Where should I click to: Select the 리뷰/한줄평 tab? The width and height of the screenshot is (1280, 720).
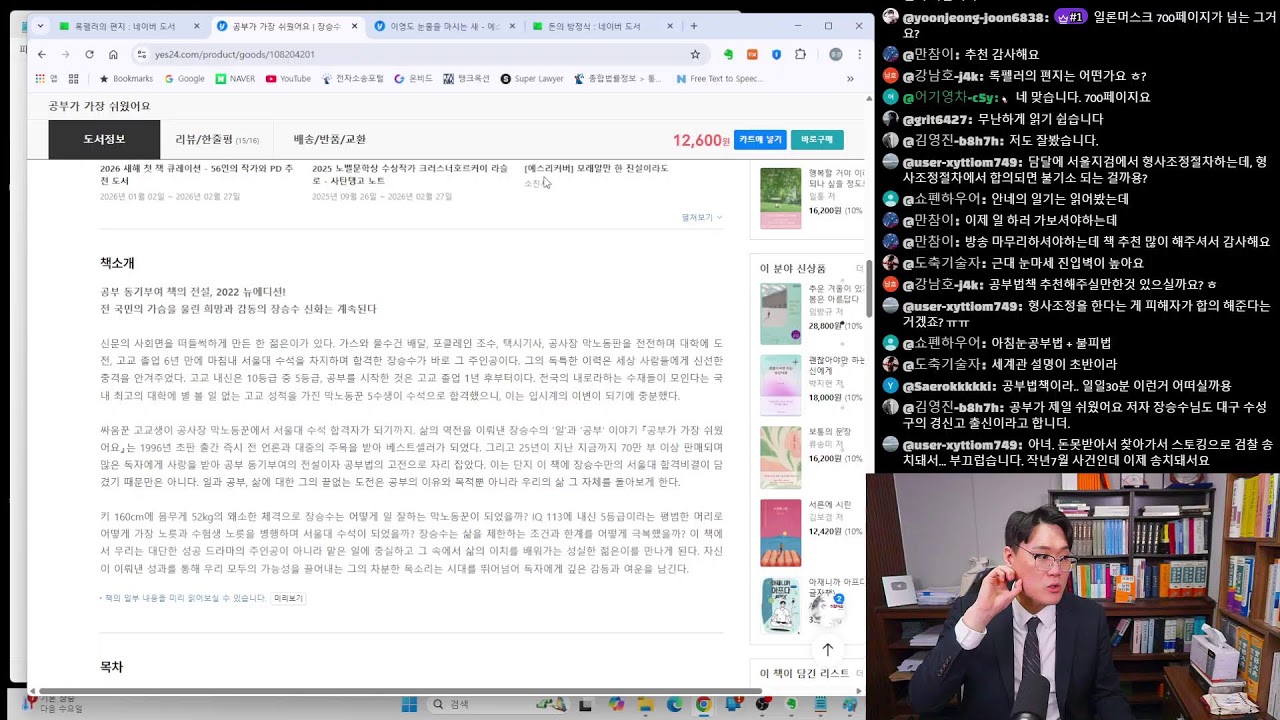(x=217, y=139)
